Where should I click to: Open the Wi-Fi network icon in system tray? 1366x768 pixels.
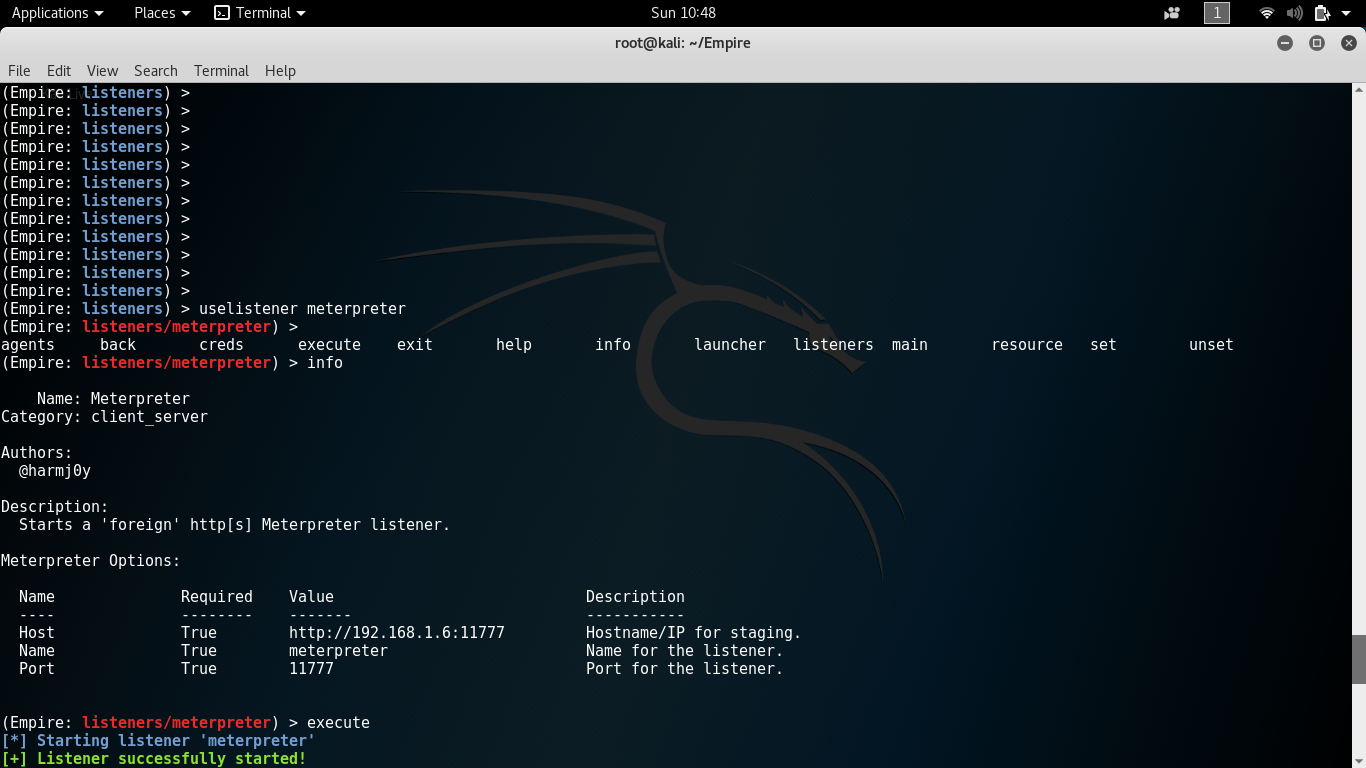pos(1266,13)
